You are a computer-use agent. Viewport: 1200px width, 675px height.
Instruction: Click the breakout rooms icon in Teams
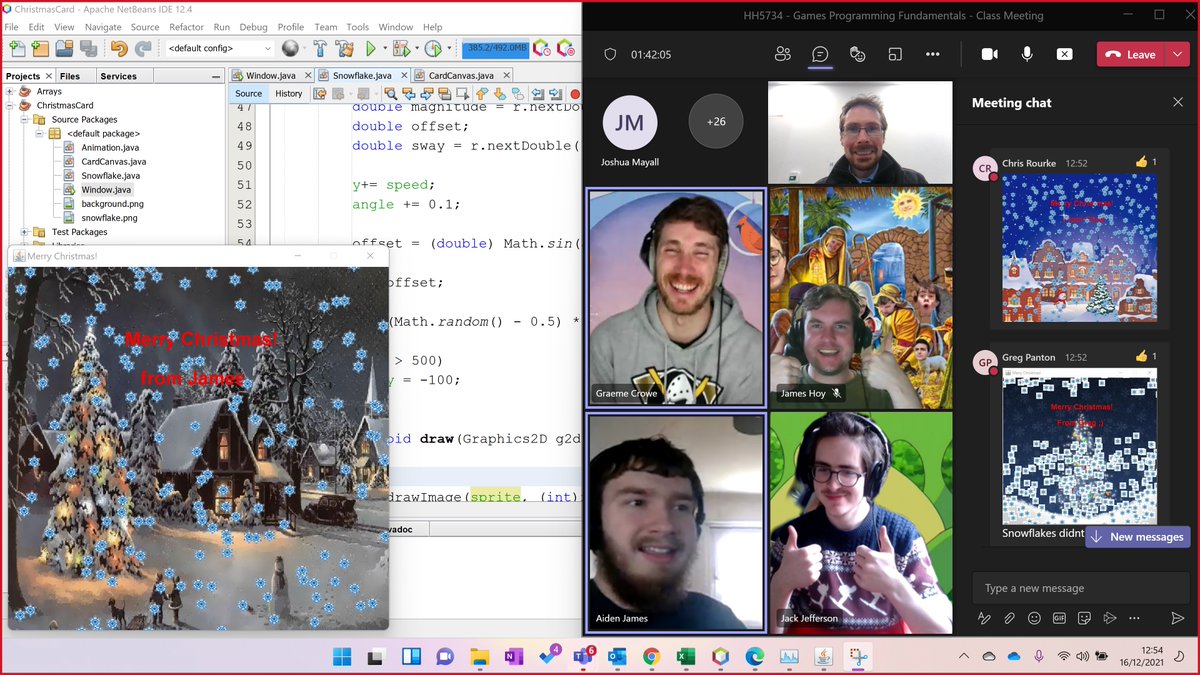coord(896,54)
